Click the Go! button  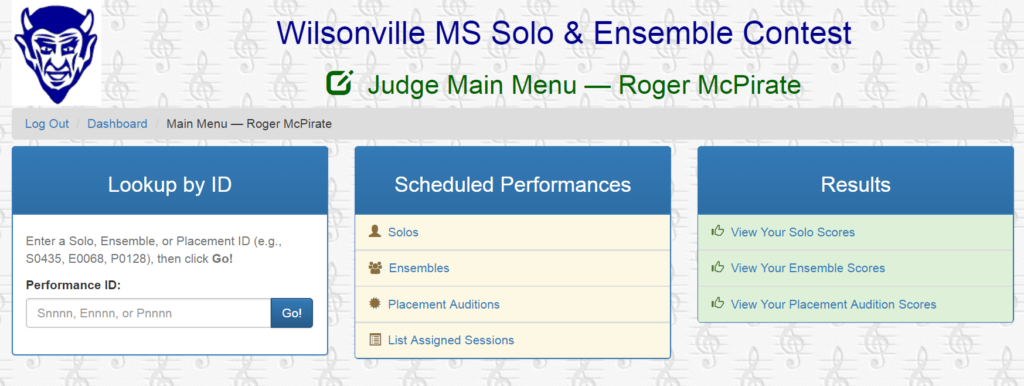[x=292, y=313]
